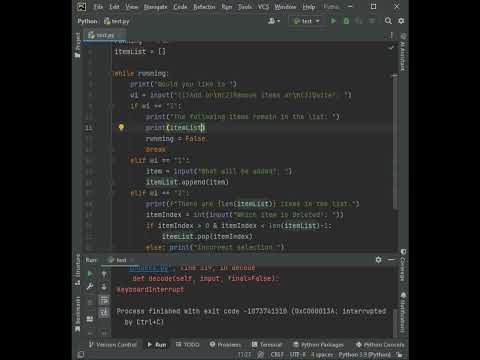Open the editor tabs more options icon
Viewport: 480px width, 360px height.
coord(392,35)
